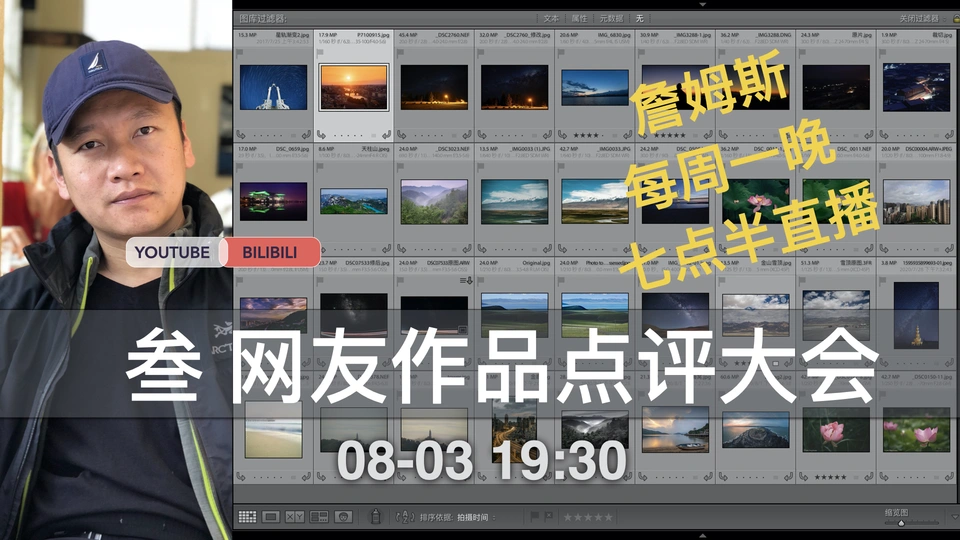
Task: Select the P7100915.jpg sunset thumbnail
Action: (x=353, y=87)
